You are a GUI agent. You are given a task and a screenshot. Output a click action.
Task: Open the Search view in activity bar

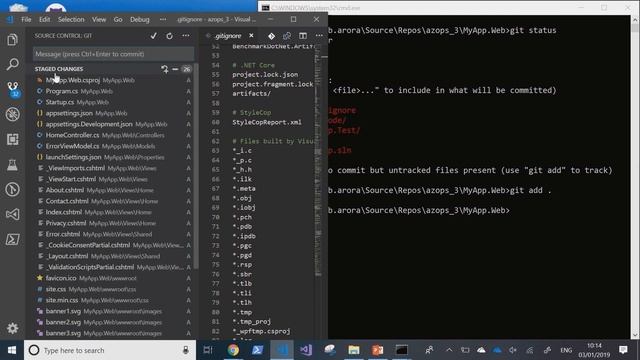click(13, 64)
